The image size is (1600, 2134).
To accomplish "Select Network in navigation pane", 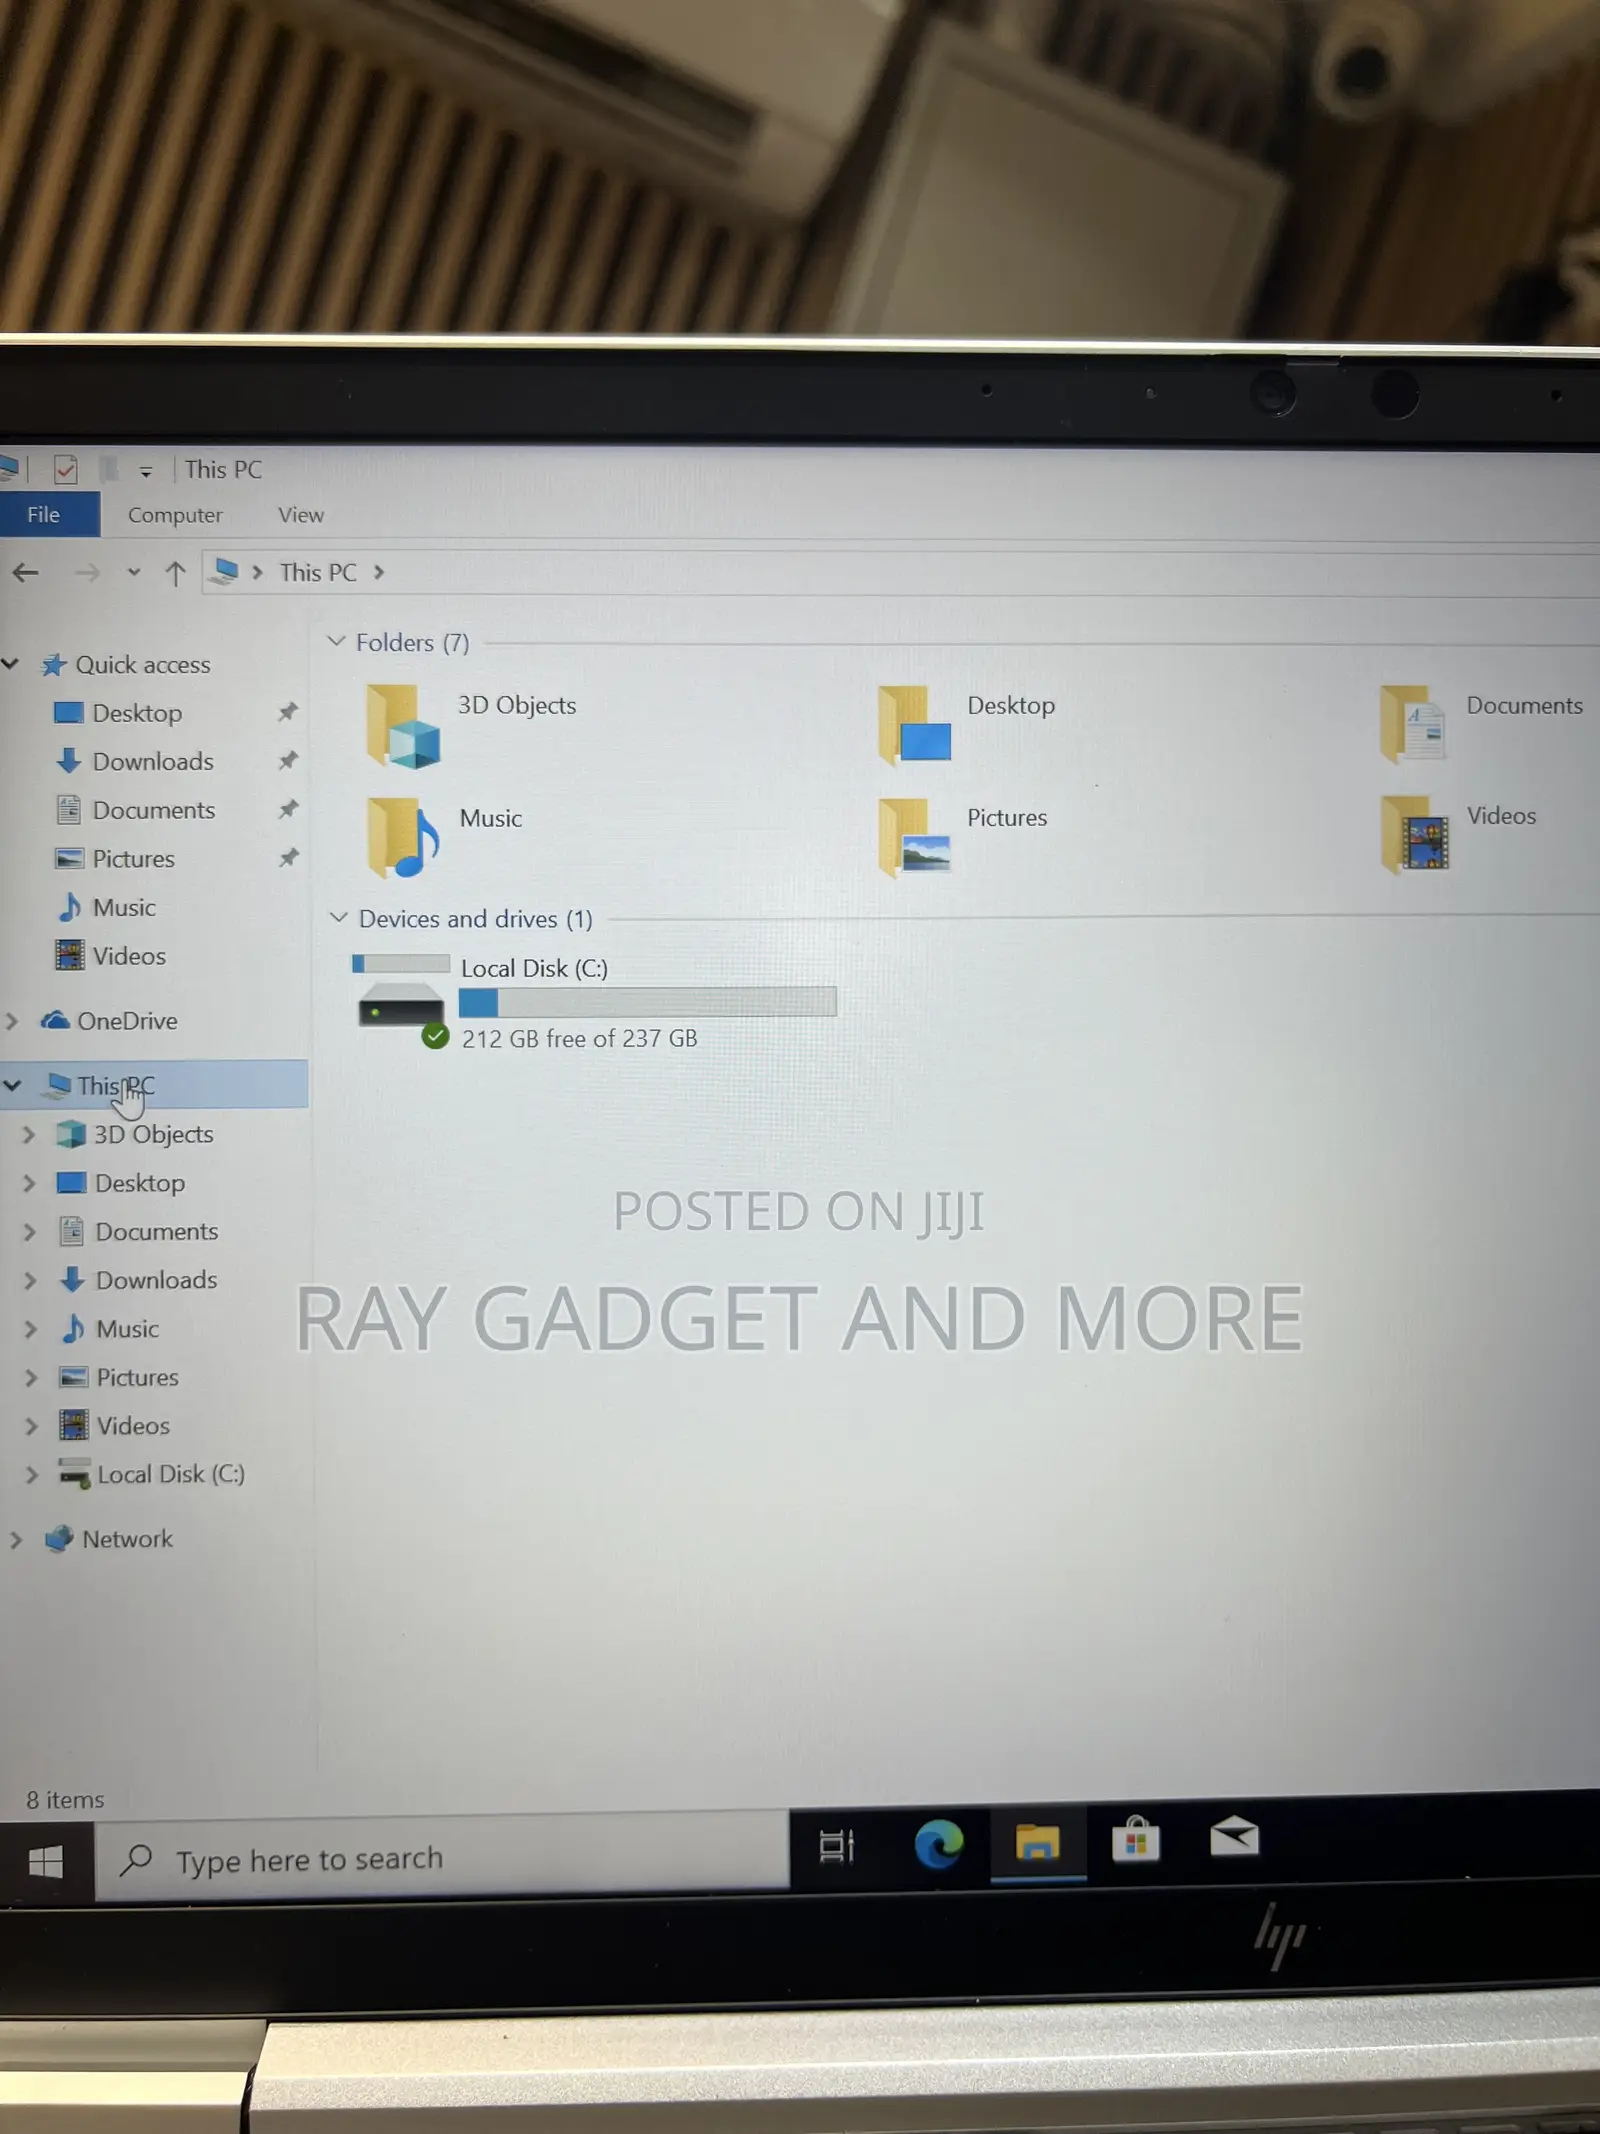I will click(127, 1539).
